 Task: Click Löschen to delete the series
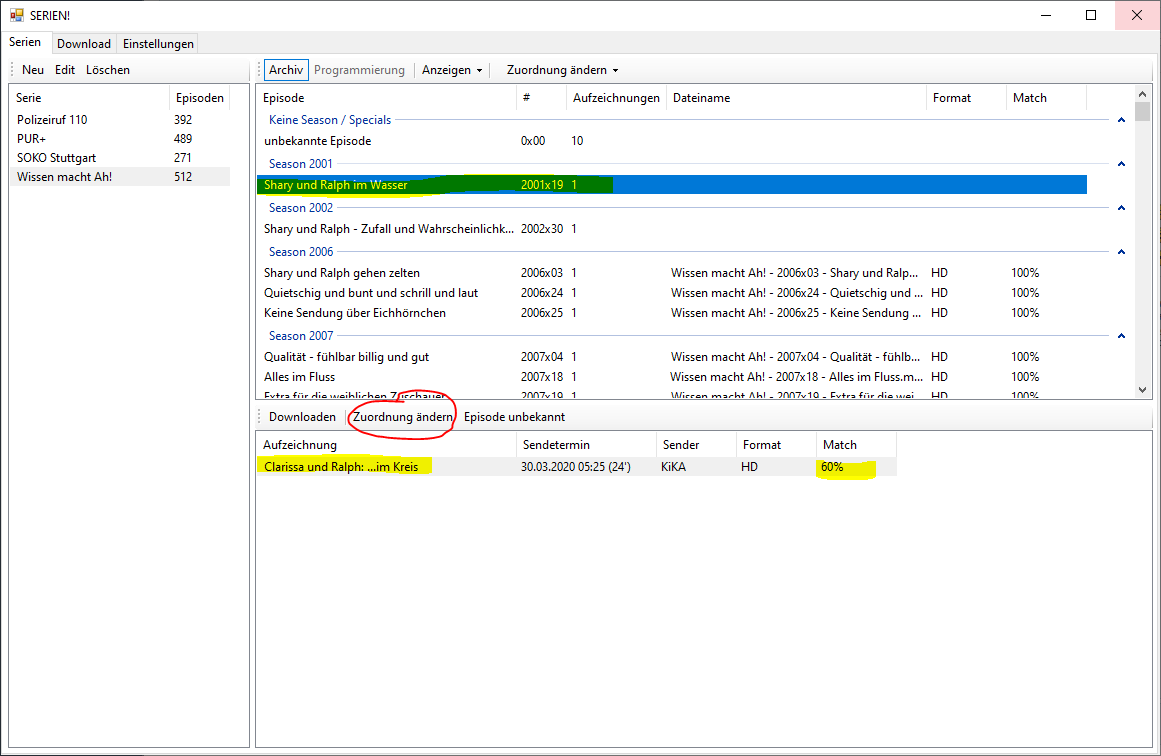coord(108,70)
